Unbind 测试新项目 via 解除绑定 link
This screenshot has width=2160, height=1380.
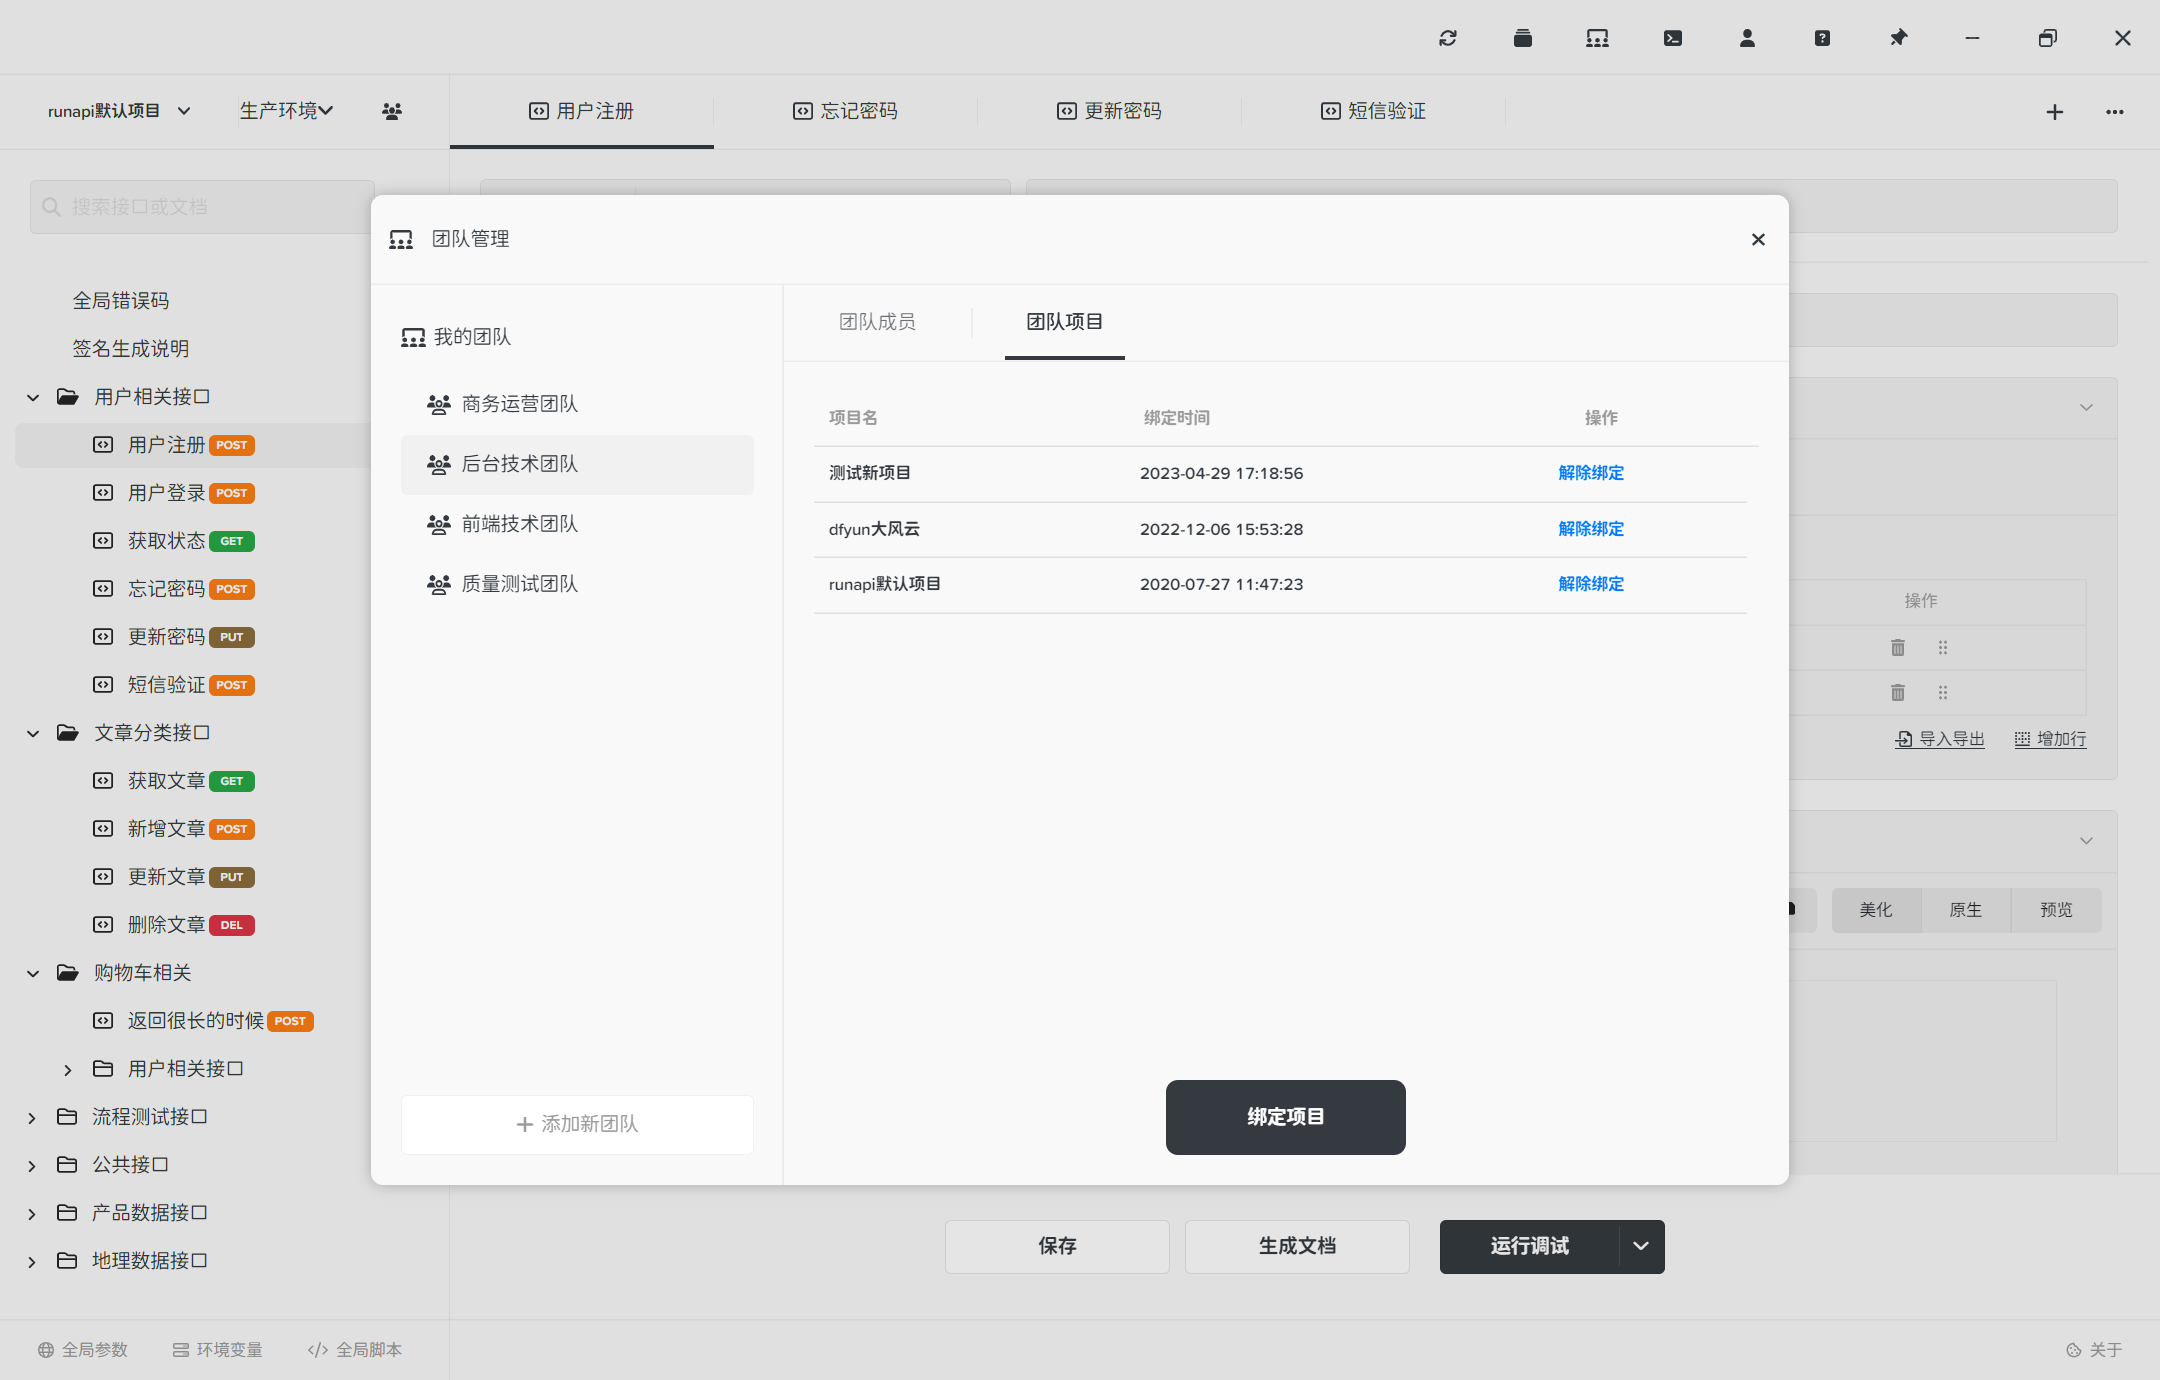(x=1591, y=473)
